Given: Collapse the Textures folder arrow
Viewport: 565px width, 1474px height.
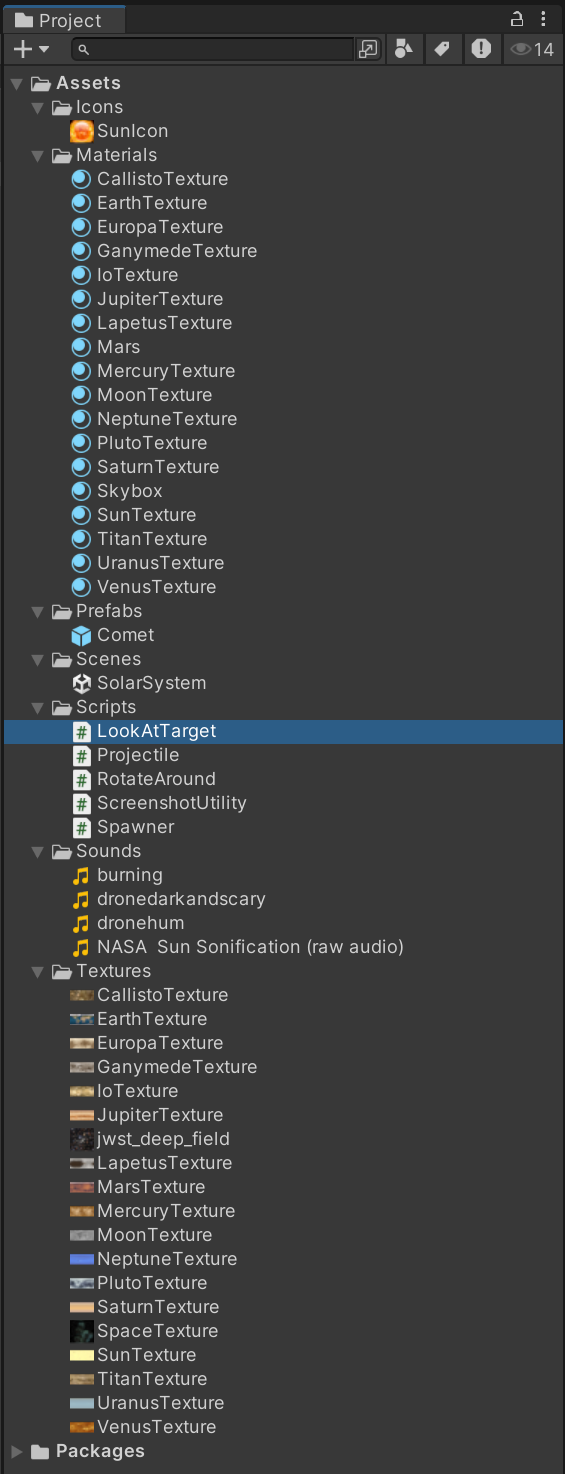Looking at the screenshot, I should click(38, 971).
